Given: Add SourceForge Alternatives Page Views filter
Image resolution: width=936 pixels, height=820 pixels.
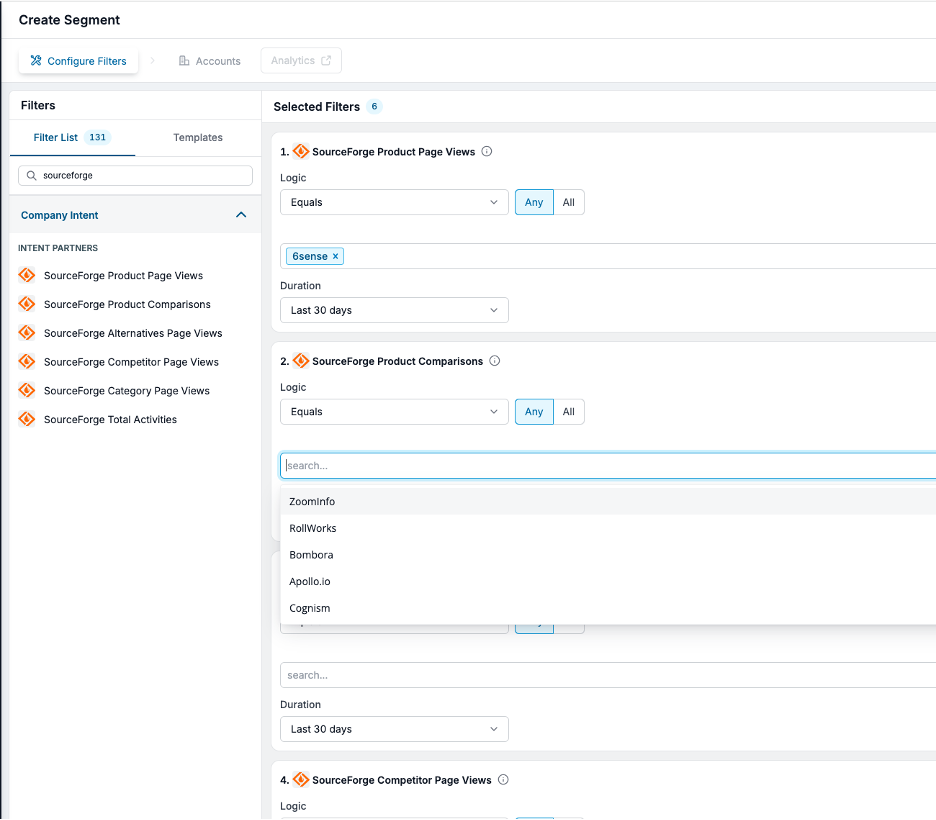Looking at the screenshot, I should click(133, 332).
